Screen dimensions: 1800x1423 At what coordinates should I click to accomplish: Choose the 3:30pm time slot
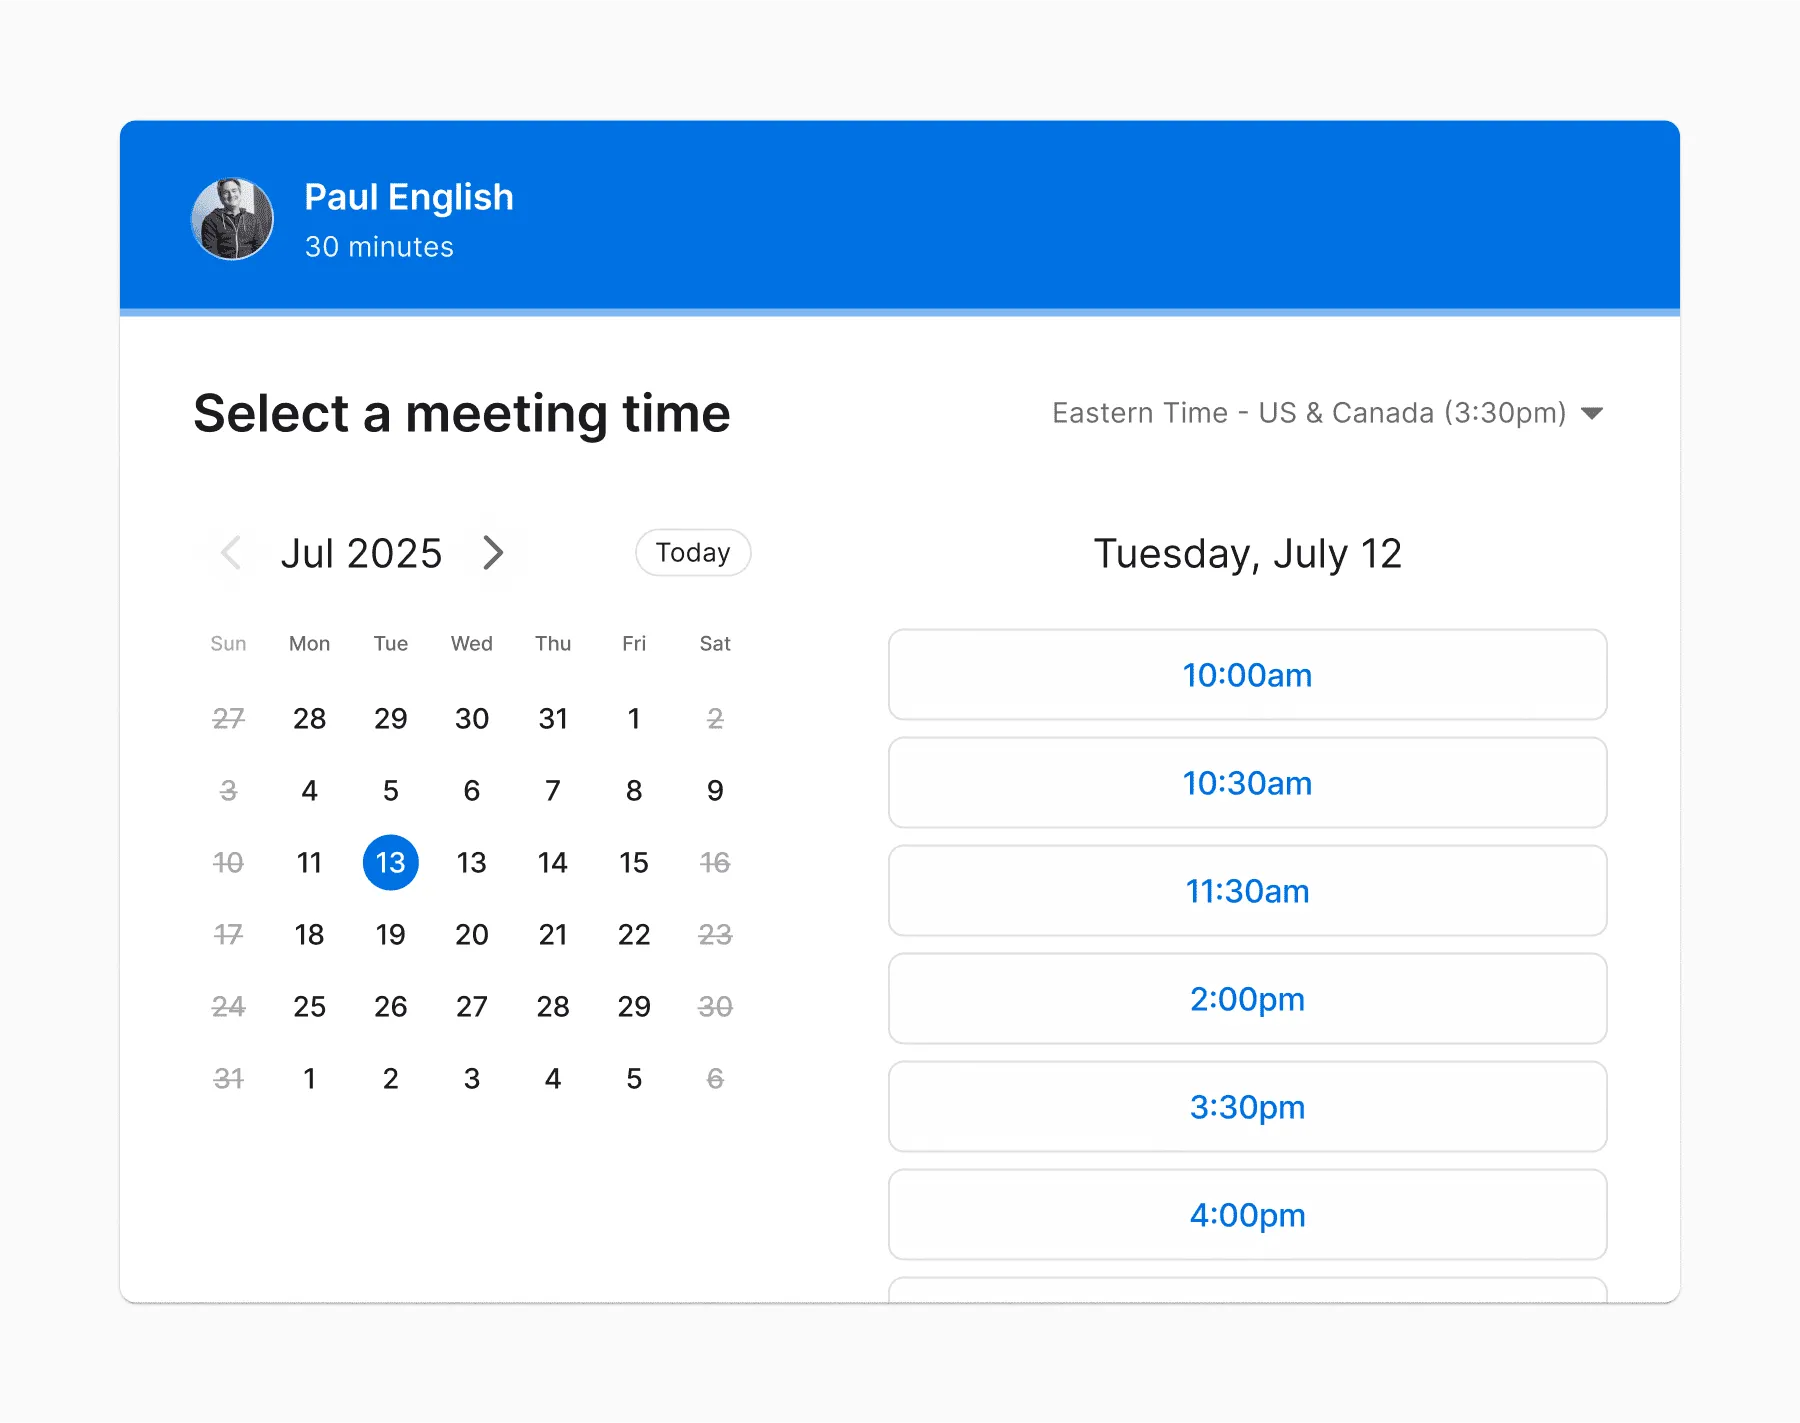pyautogui.click(x=1247, y=1107)
